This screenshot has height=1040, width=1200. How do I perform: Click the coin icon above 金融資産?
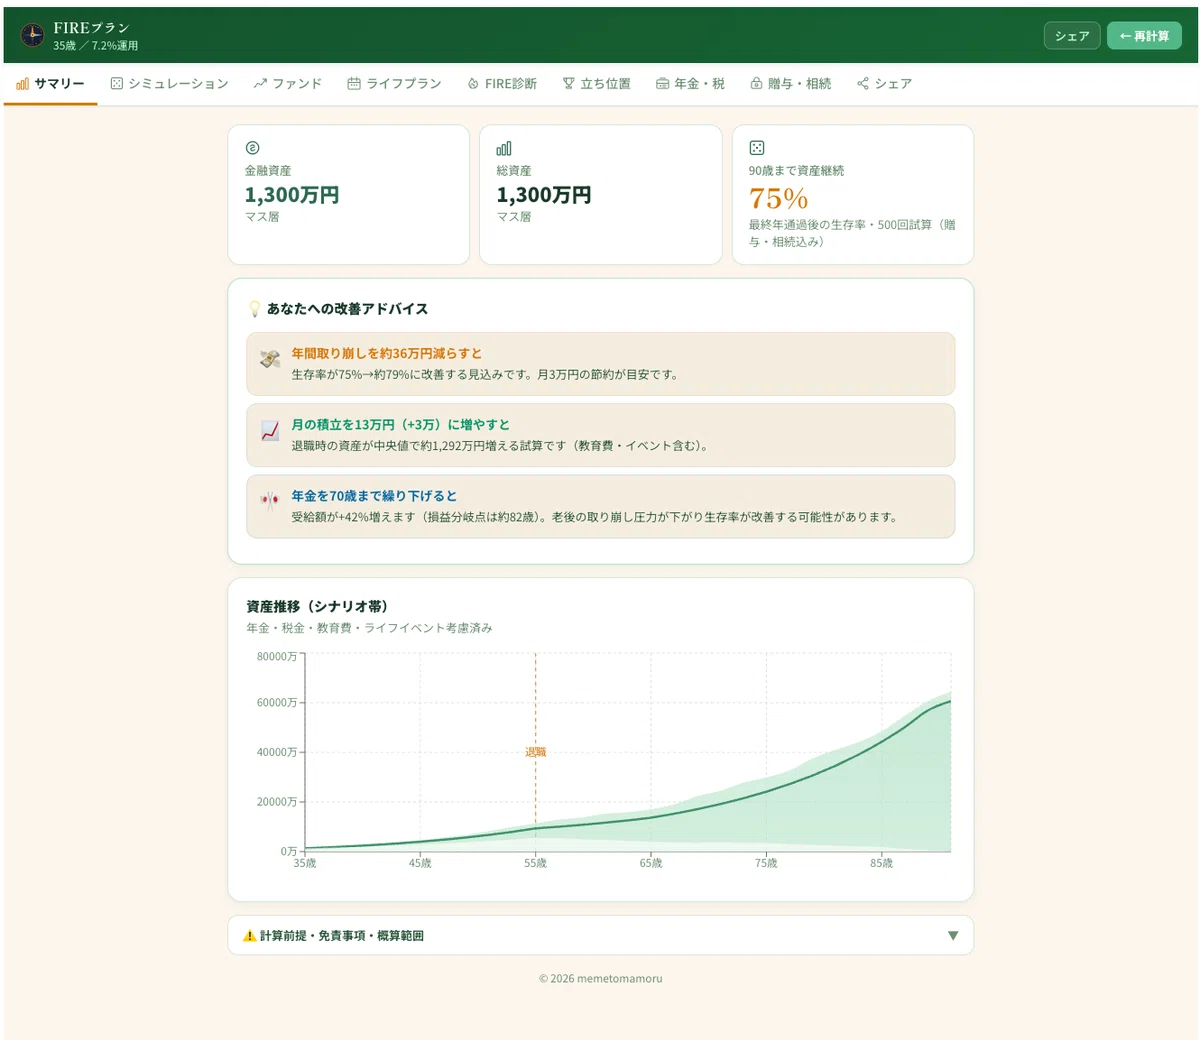click(x=252, y=148)
